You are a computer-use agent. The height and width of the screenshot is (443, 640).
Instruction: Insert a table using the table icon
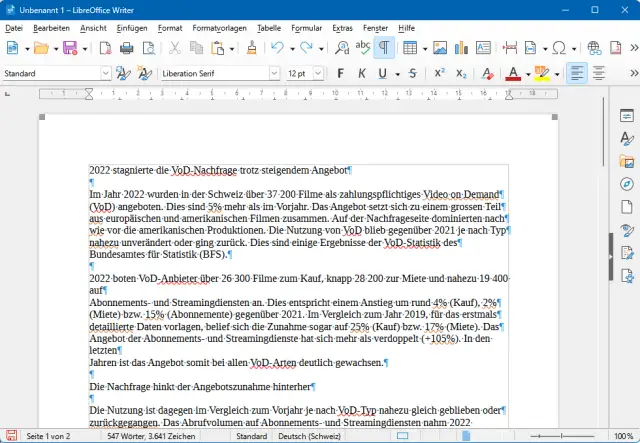click(x=410, y=47)
